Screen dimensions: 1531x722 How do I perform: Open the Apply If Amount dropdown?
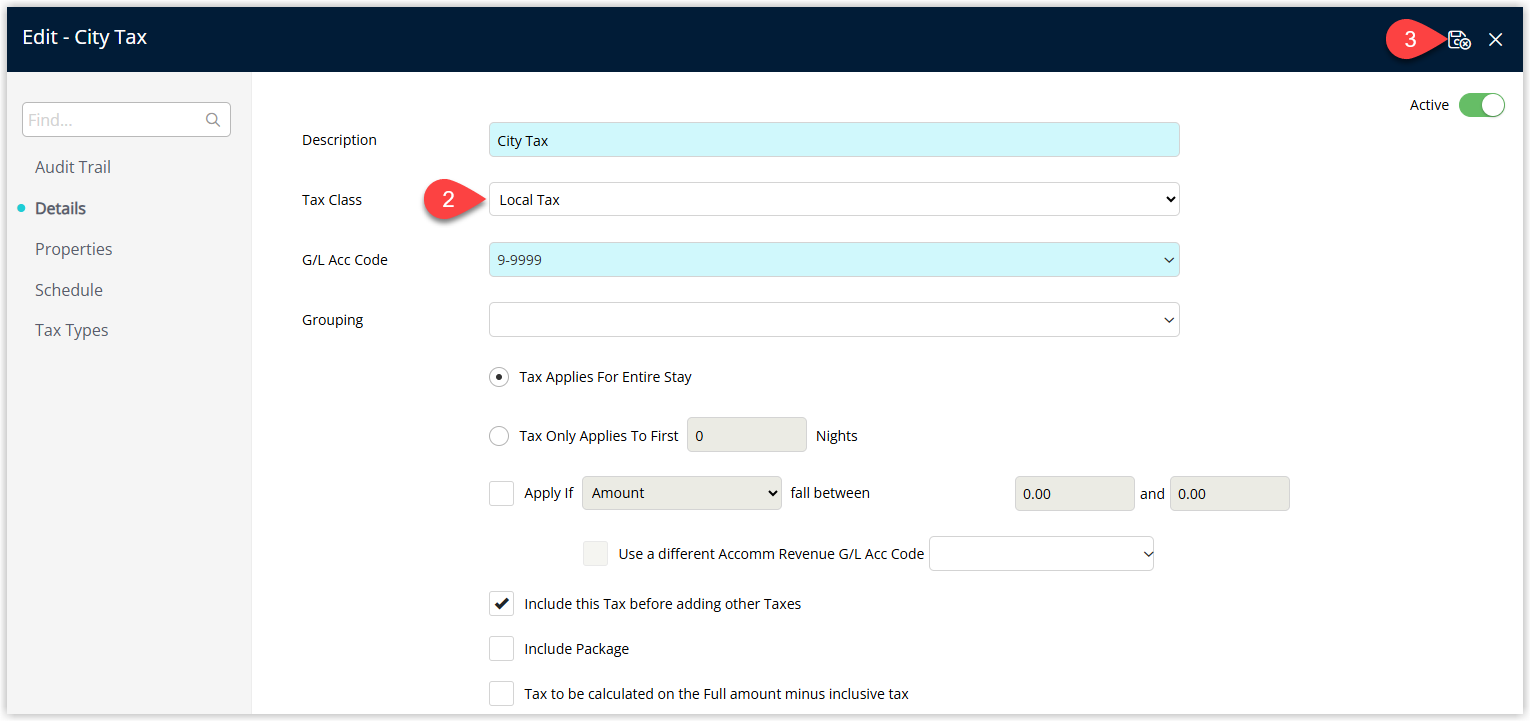click(682, 493)
